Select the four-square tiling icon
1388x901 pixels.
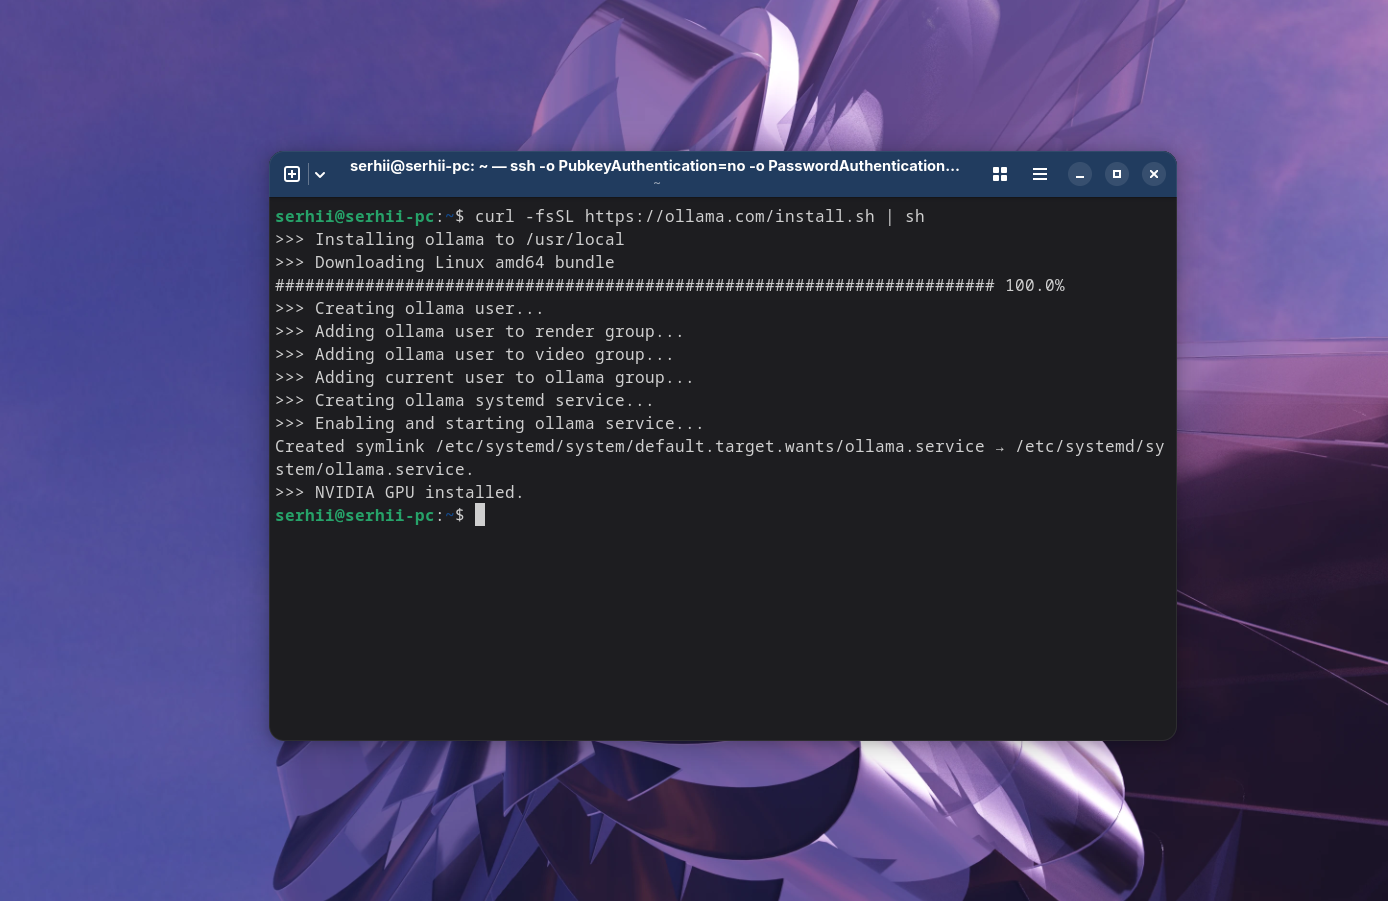(x=999, y=174)
